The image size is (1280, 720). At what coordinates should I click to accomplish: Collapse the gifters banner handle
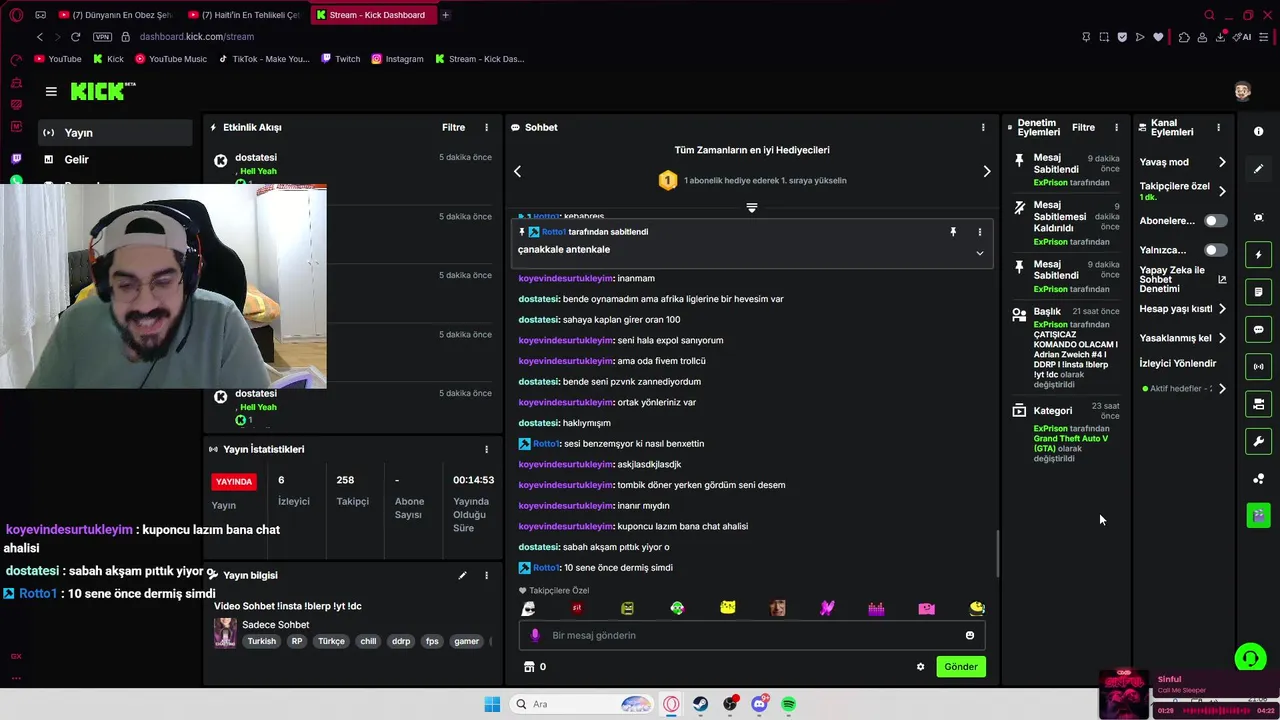pos(752,208)
